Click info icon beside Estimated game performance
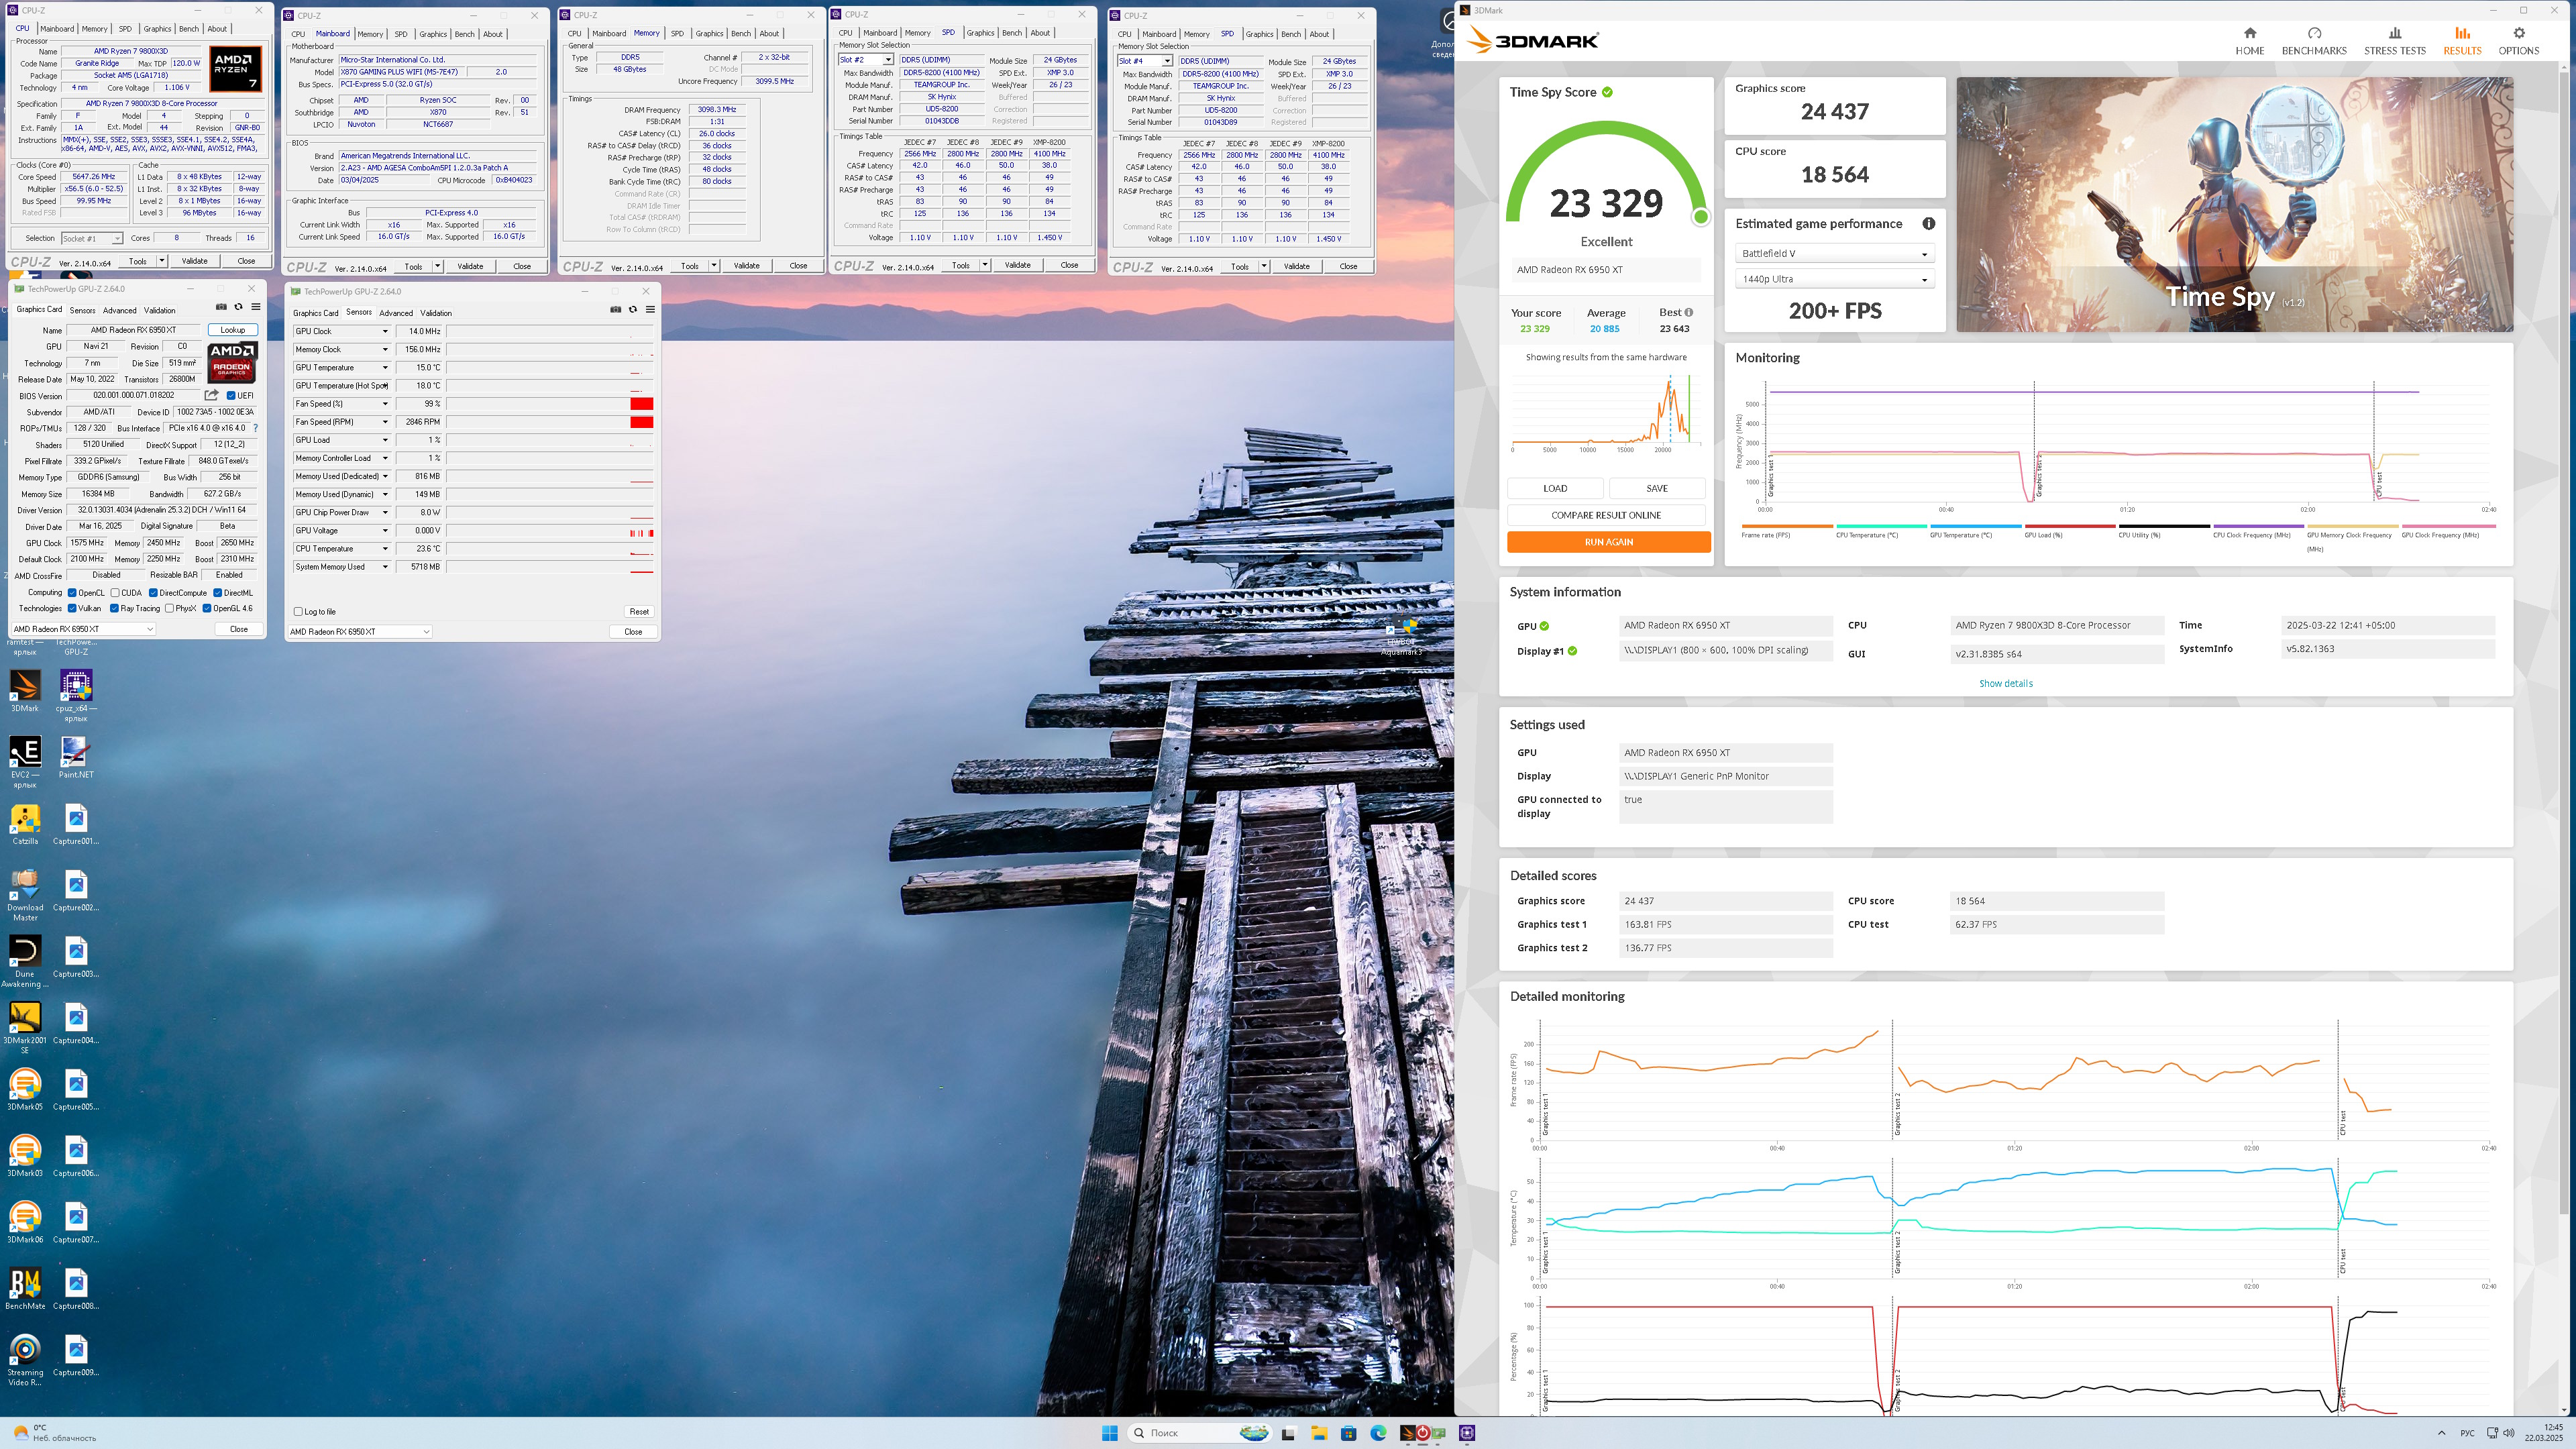Viewport: 2576px width, 1449px height. [1928, 224]
